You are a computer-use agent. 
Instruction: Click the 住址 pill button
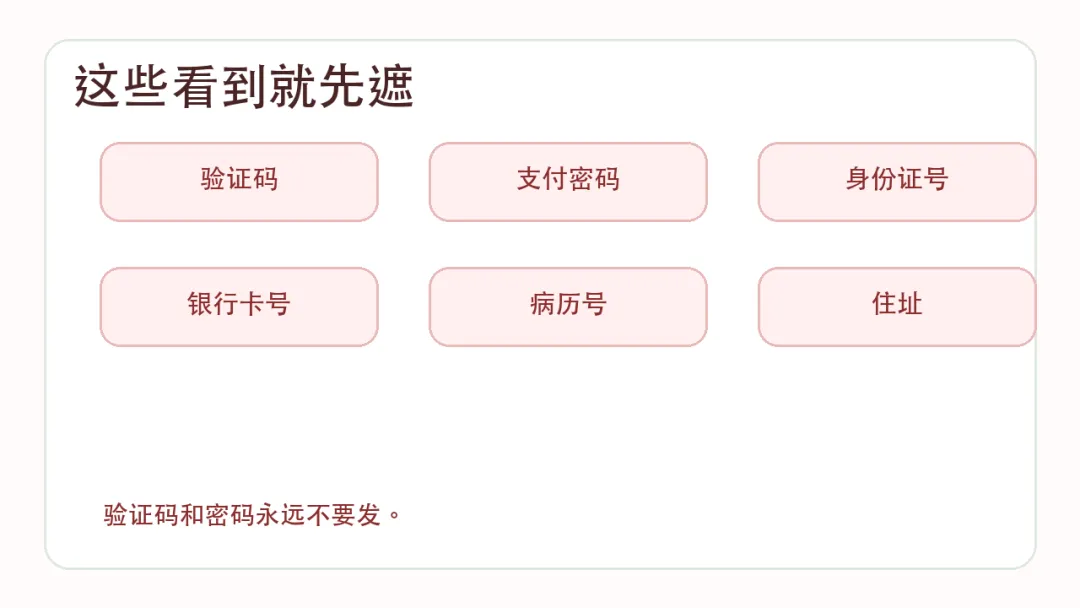[897, 306]
